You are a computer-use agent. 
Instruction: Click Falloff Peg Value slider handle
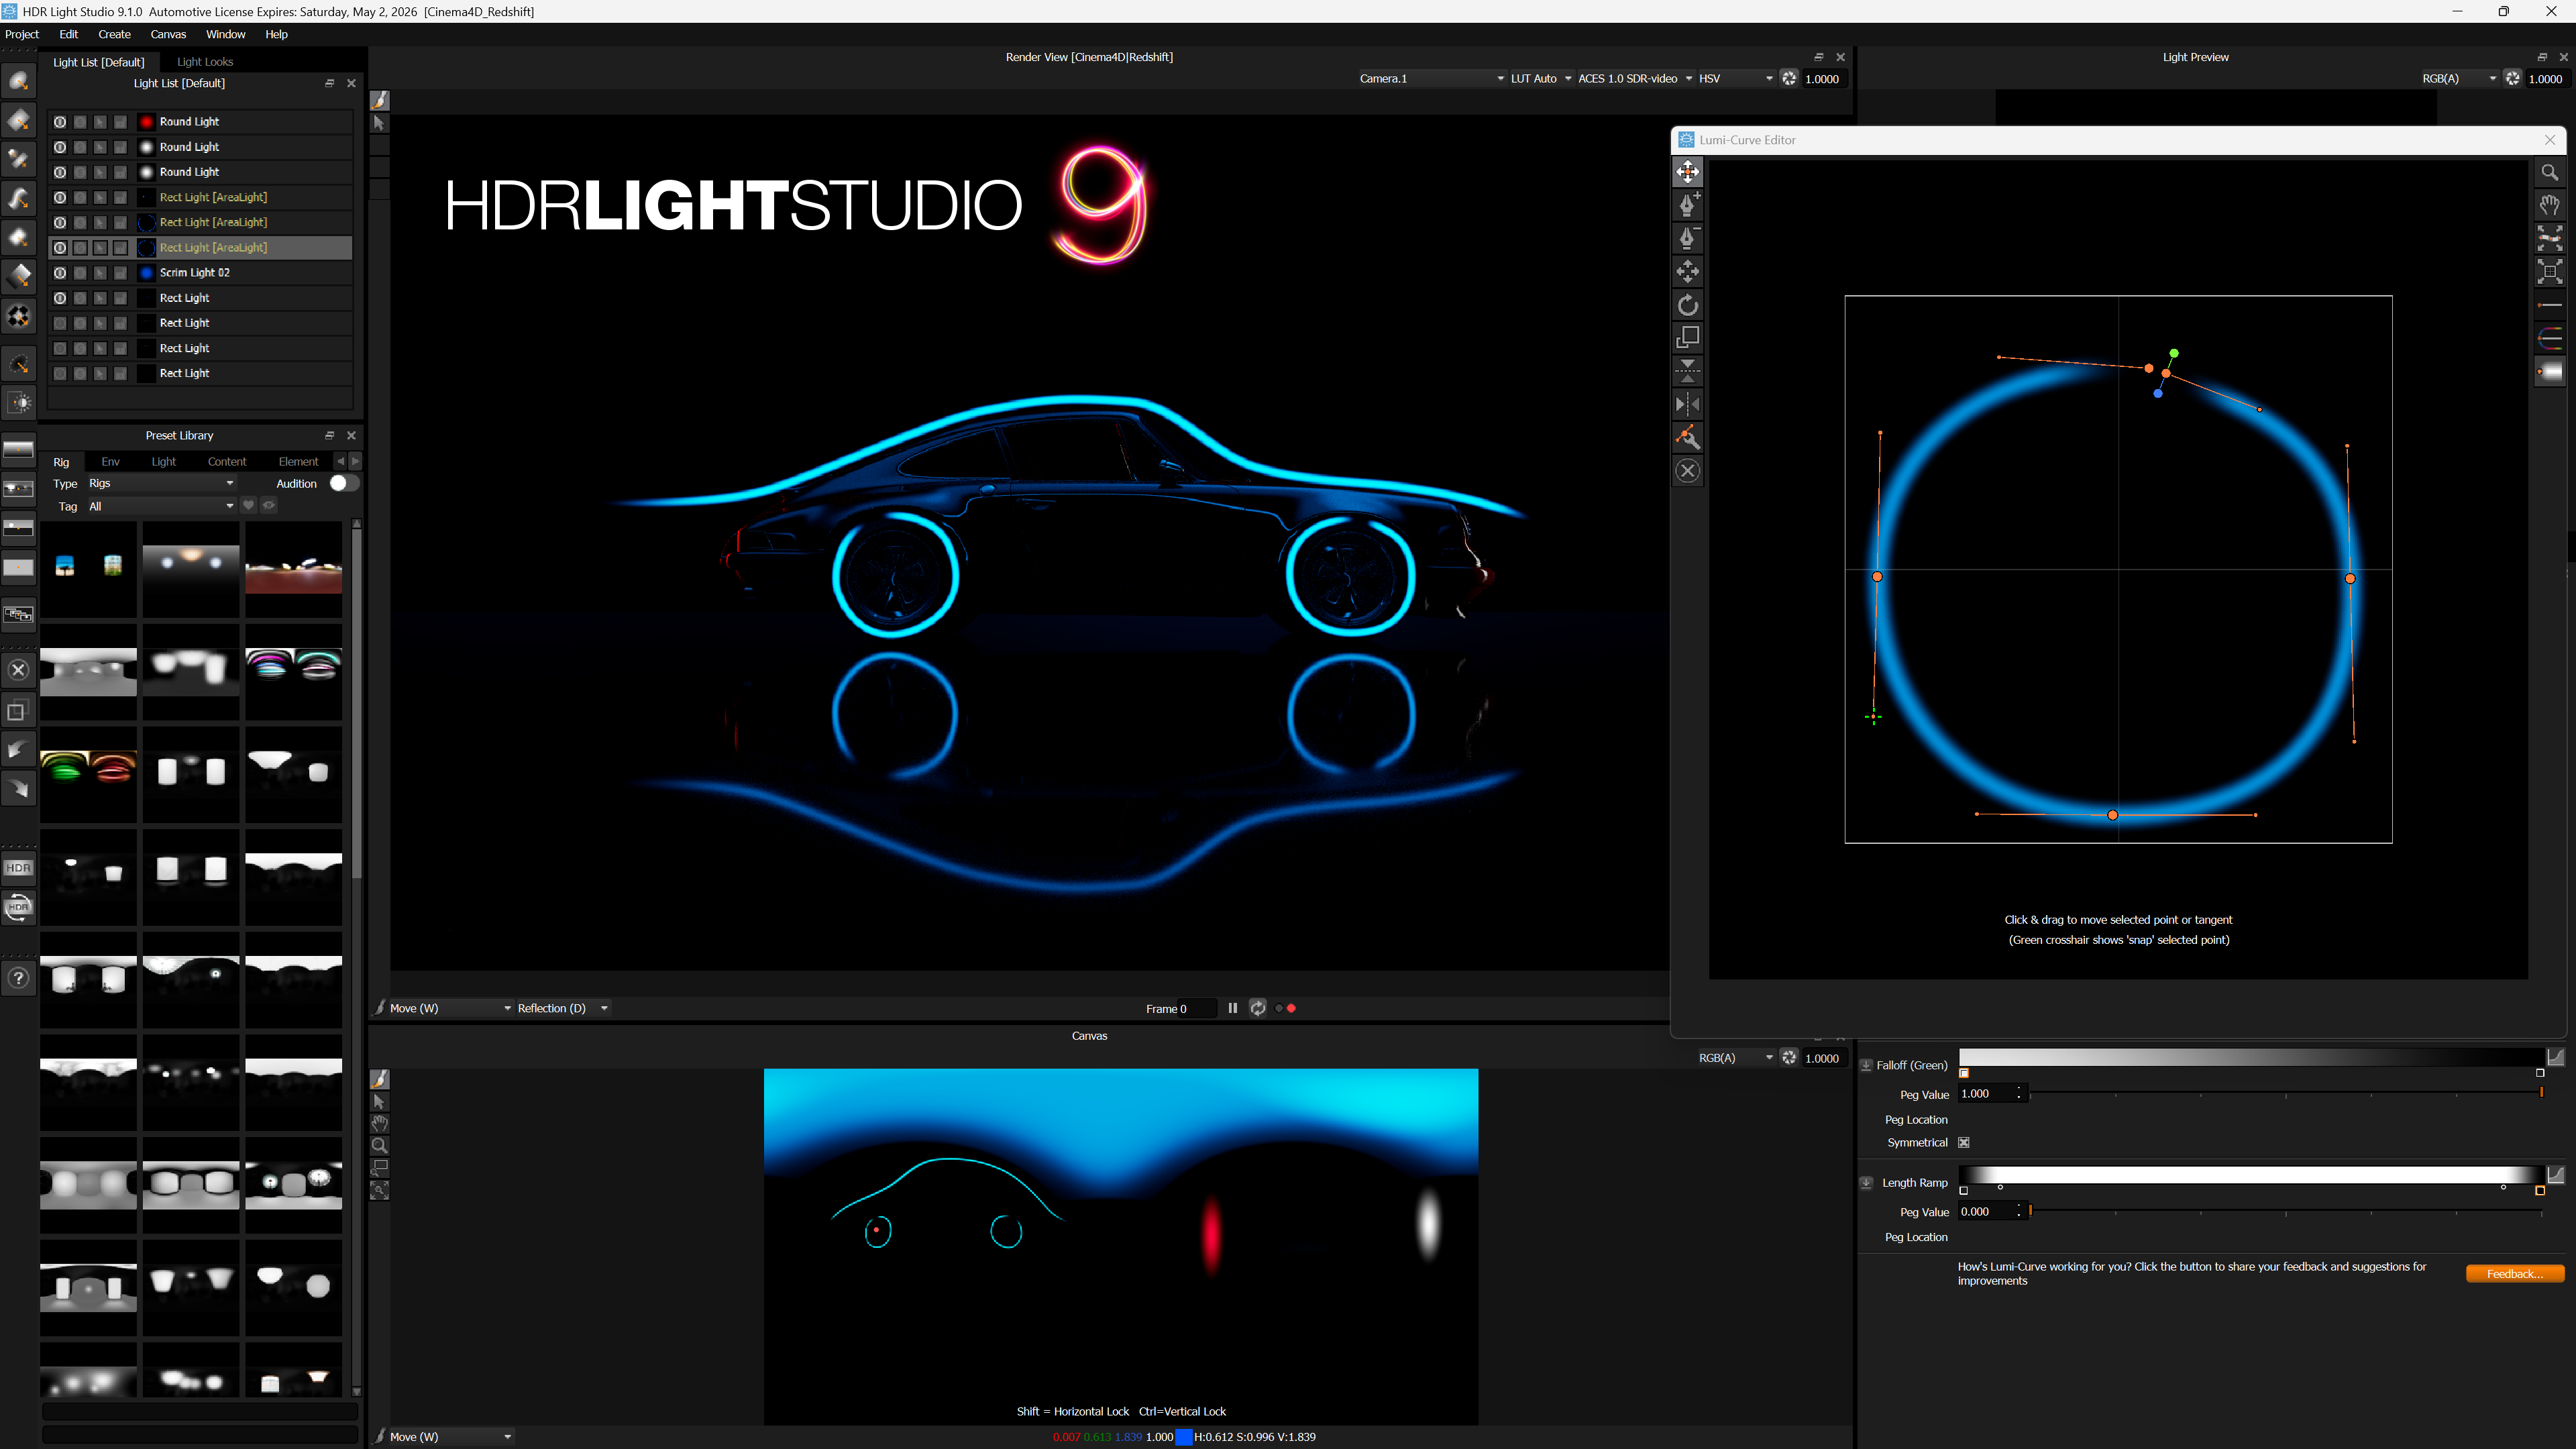point(2541,1093)
